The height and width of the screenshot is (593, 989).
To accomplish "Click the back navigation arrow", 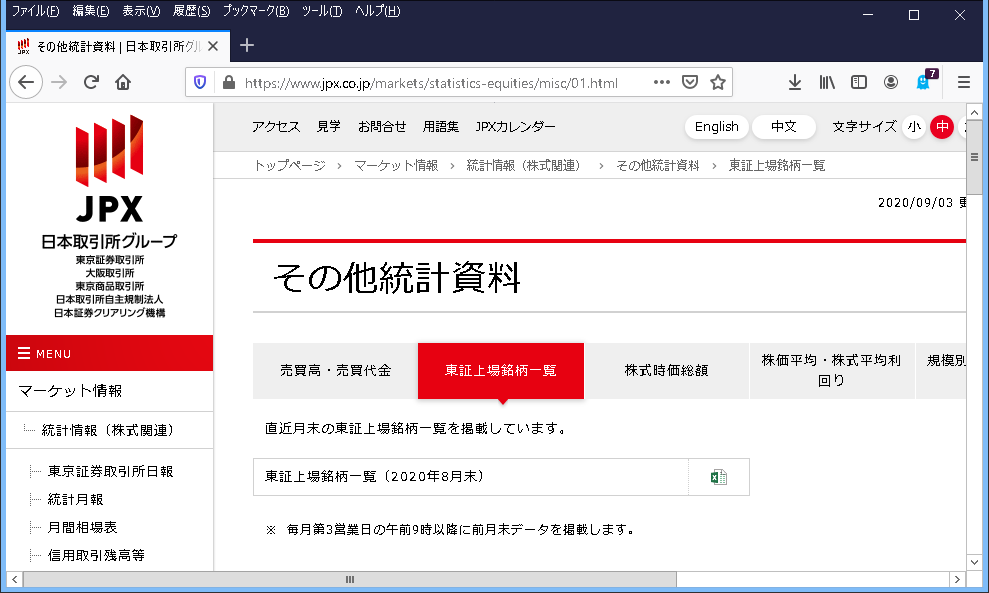I will (x=26, y=82).
